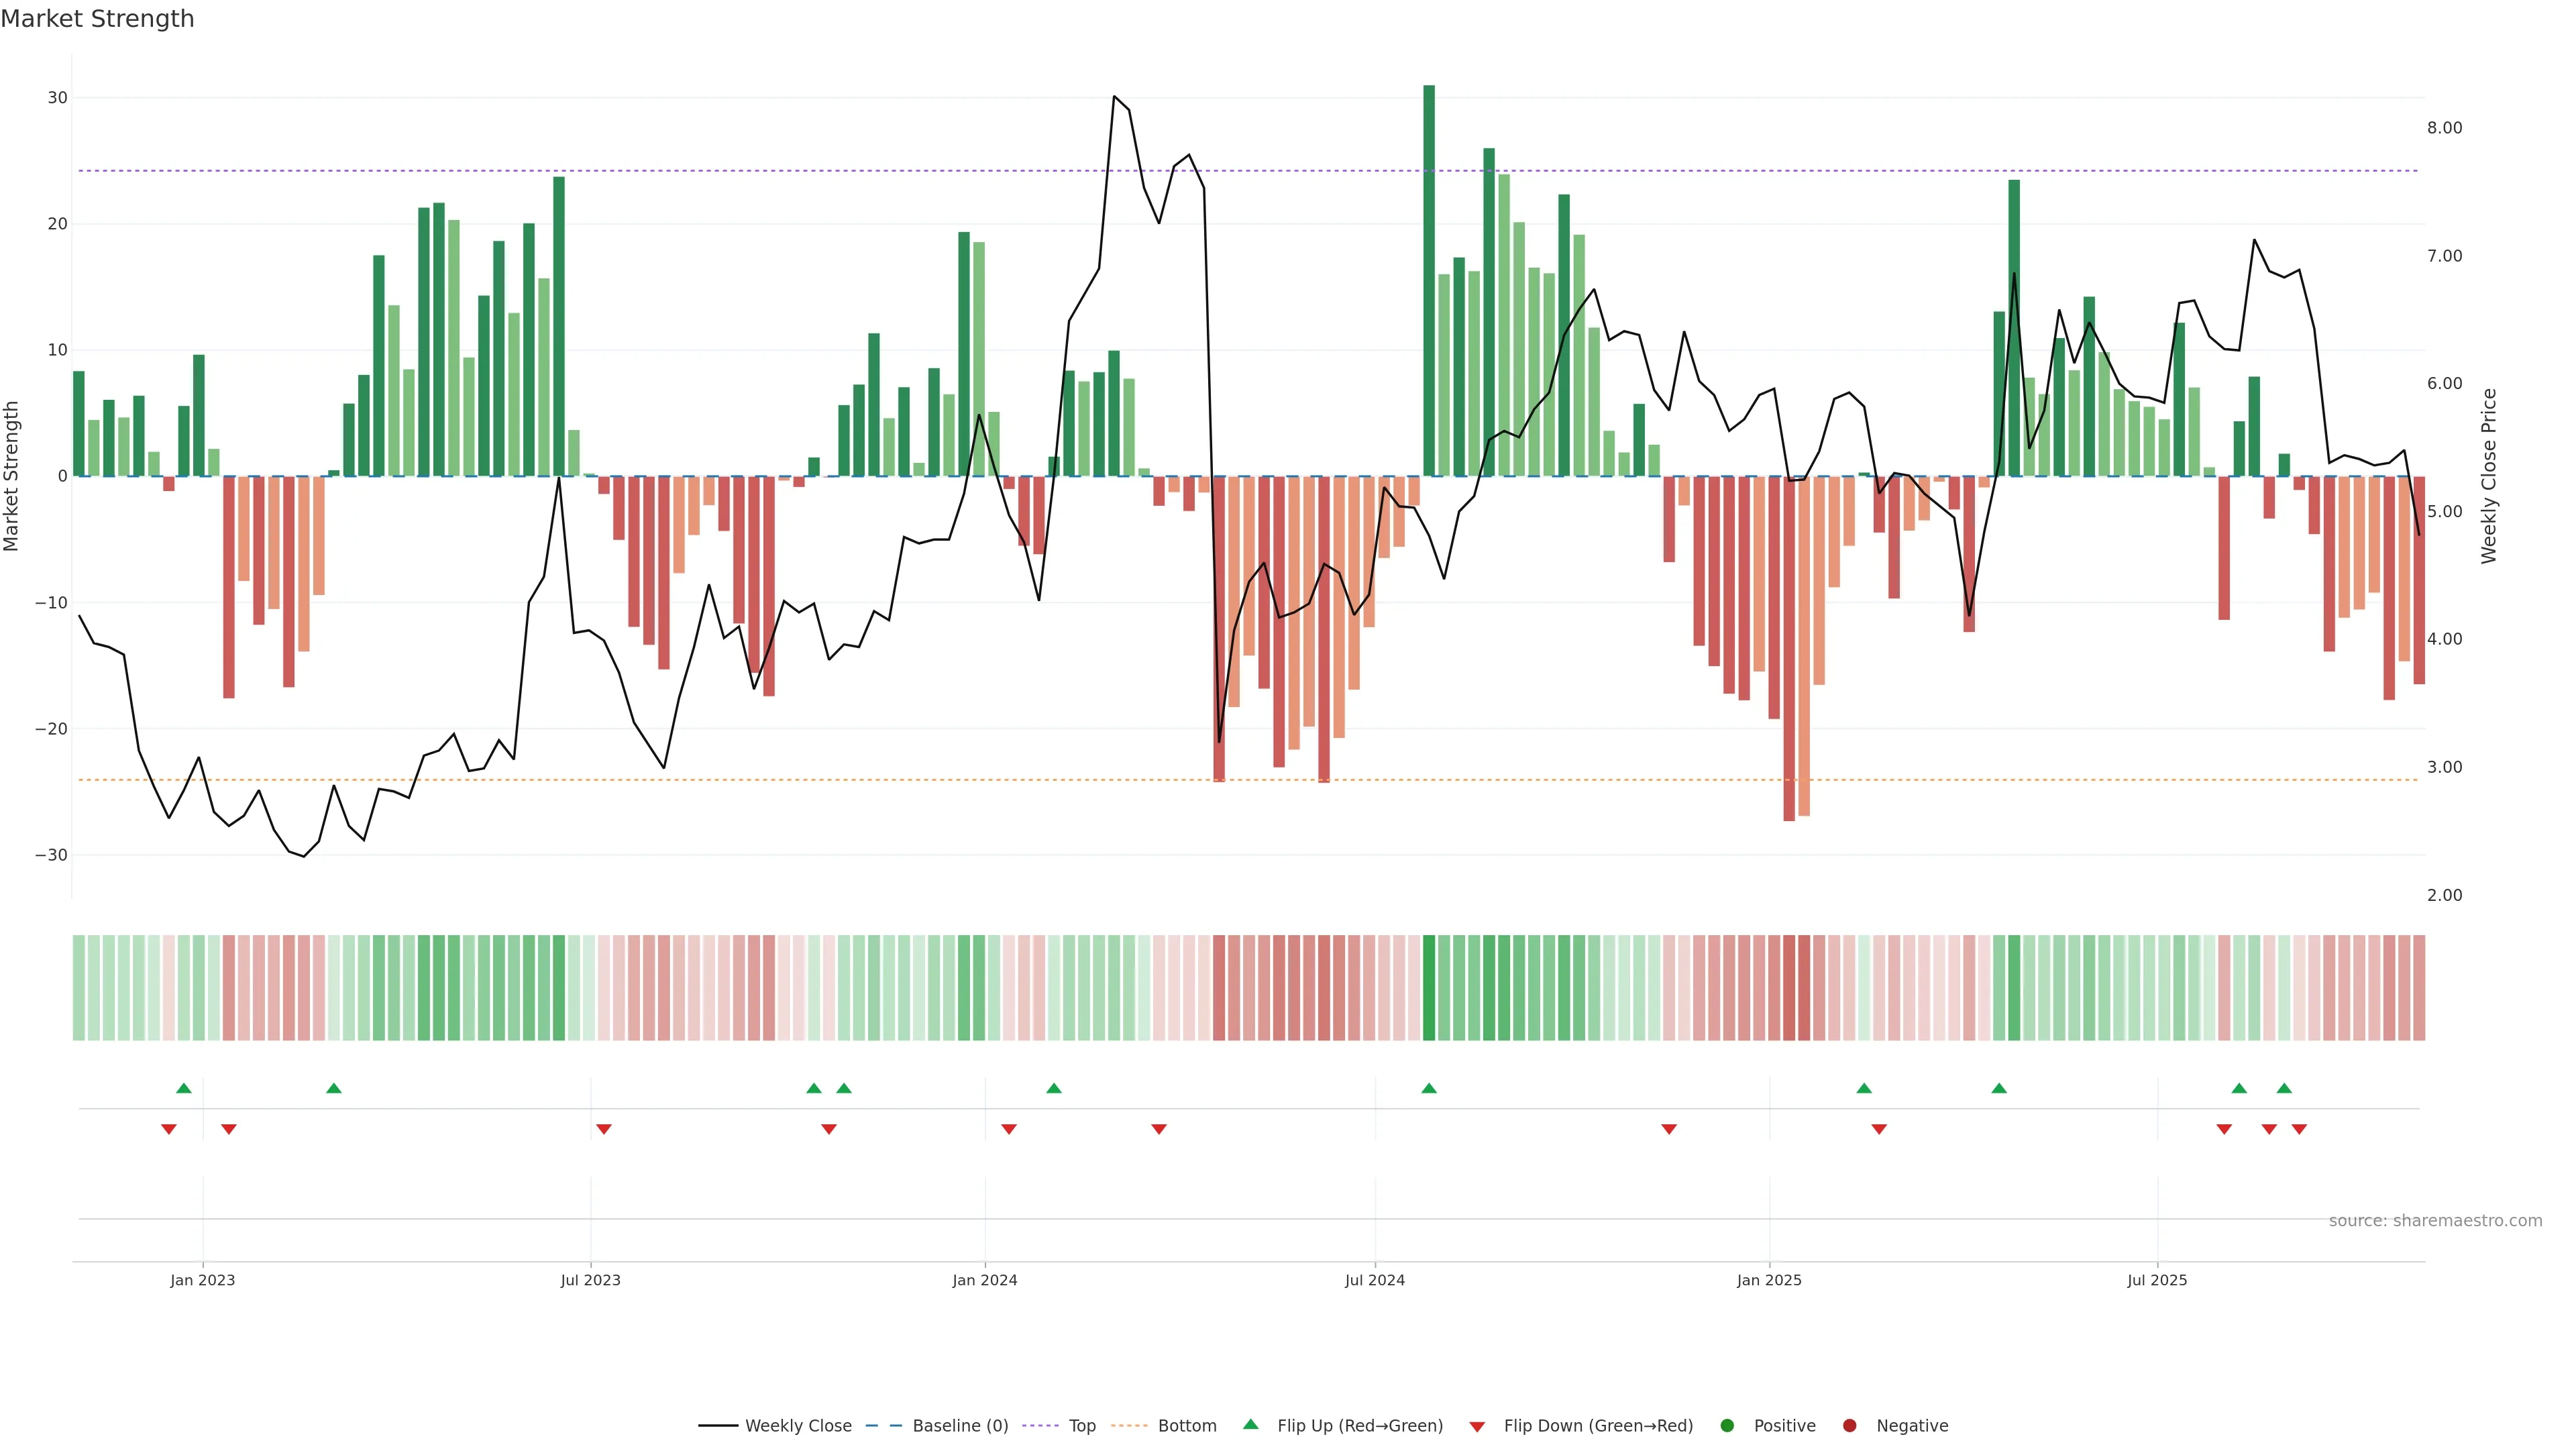Image resolution: width=2576 pixels, height=1449 pixels.
Task: Click the Flip Up green triangle legend icon
Action: point(1250,1424)
